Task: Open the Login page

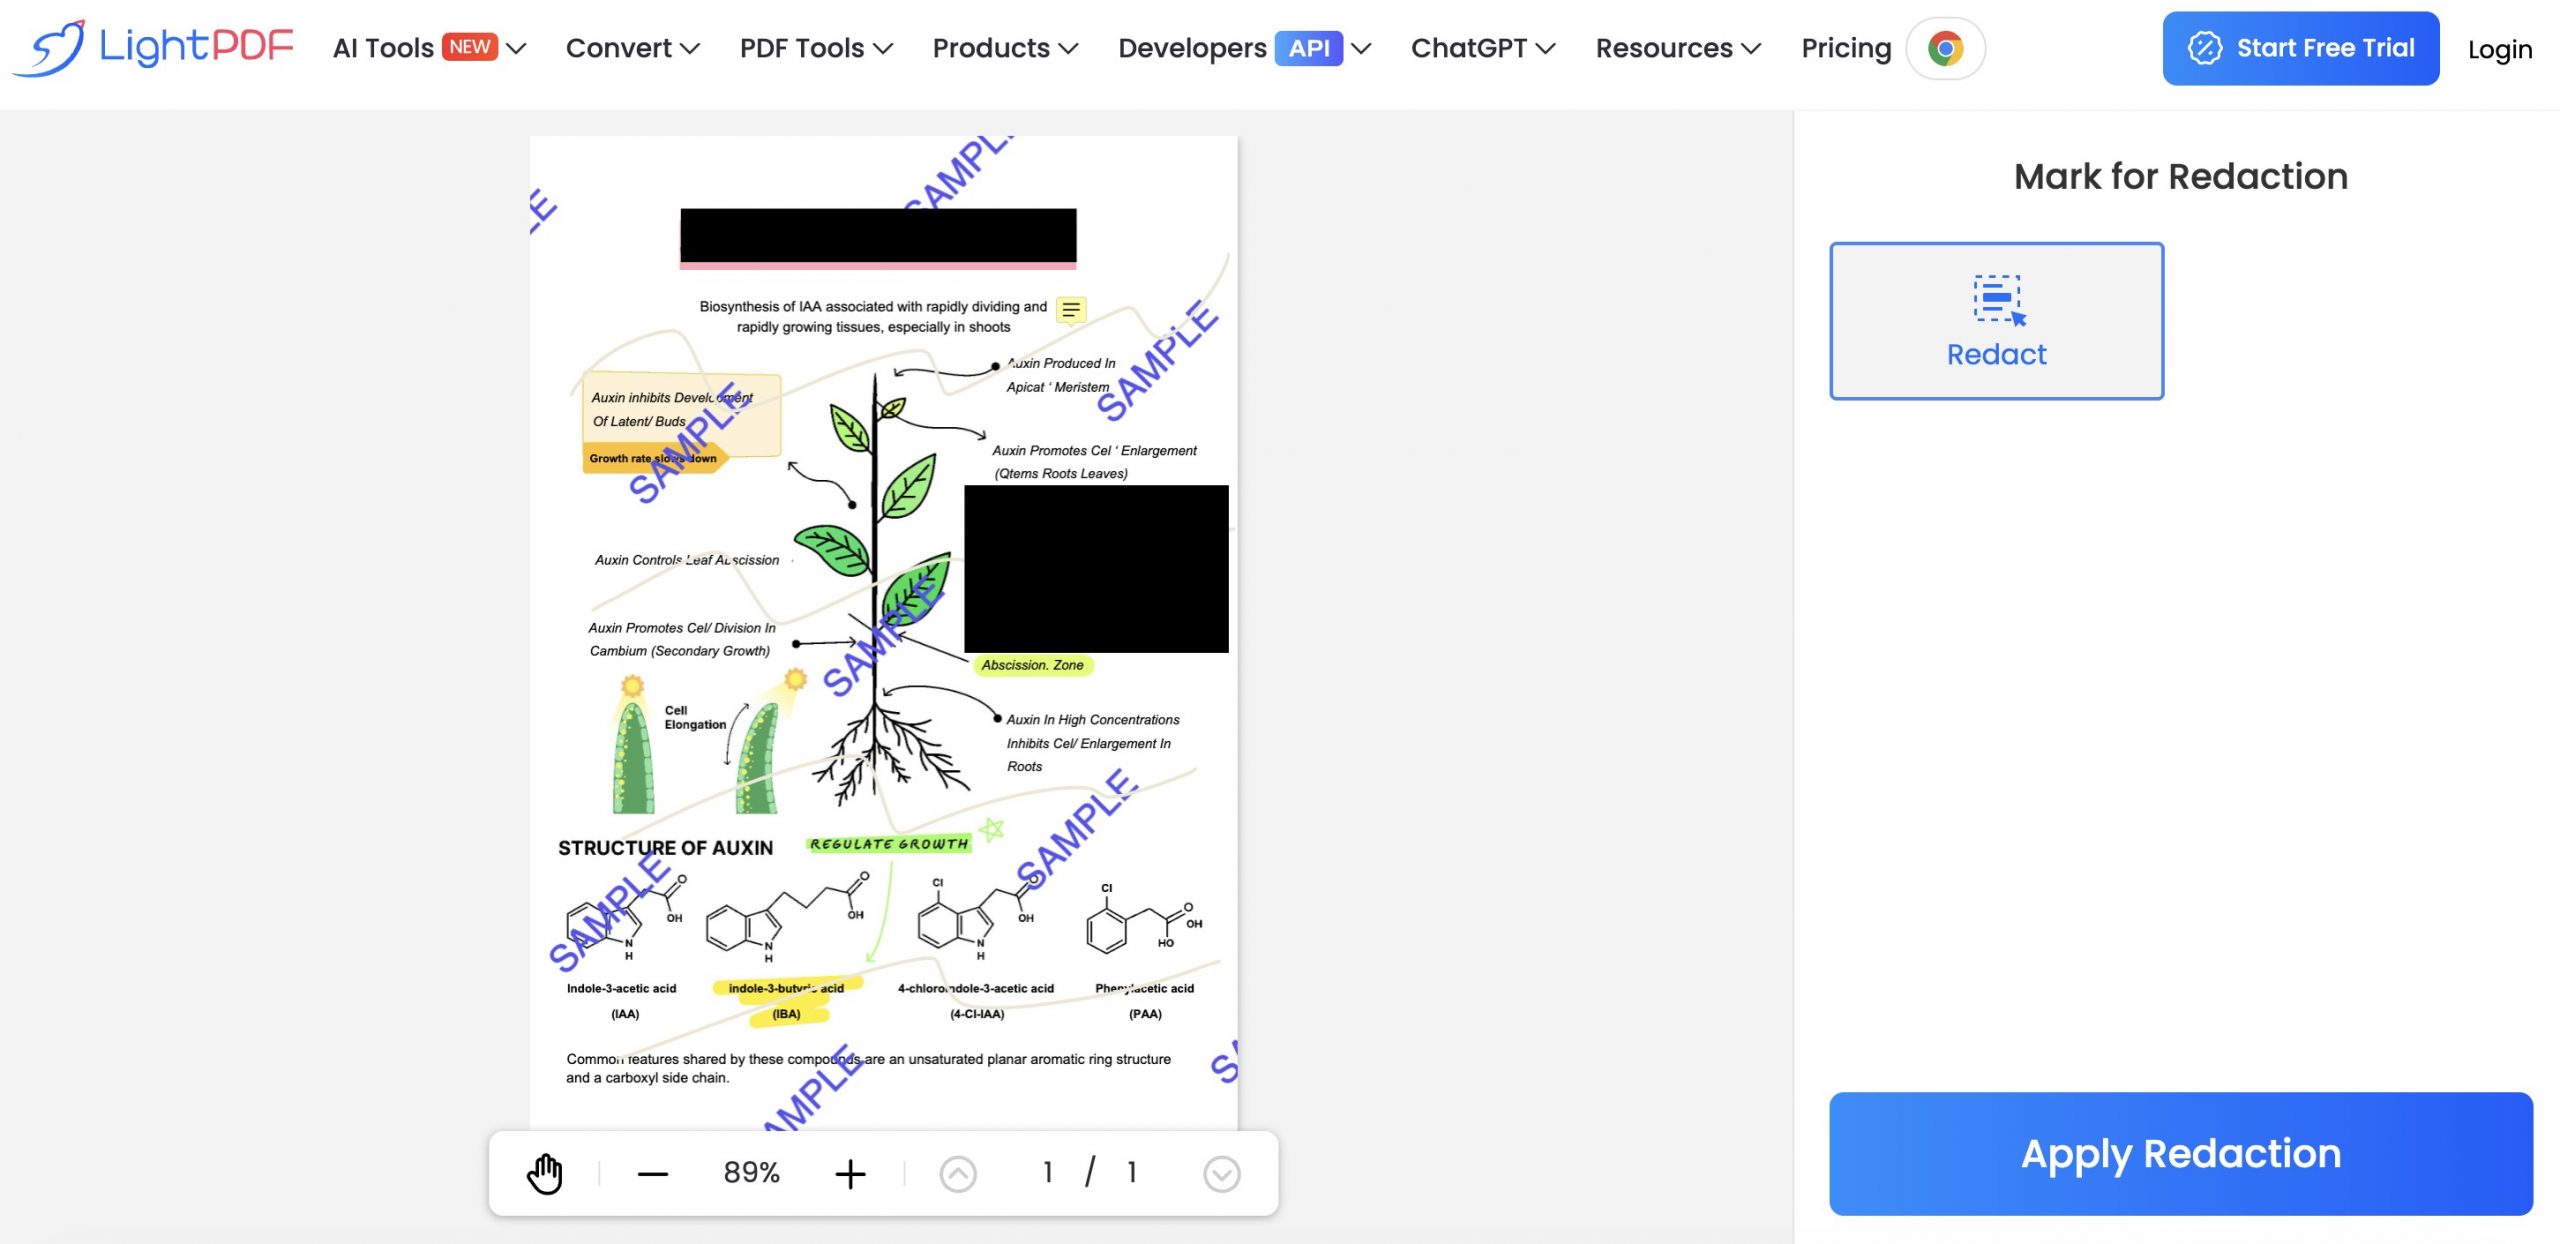Action: (x=2499, y=49)
